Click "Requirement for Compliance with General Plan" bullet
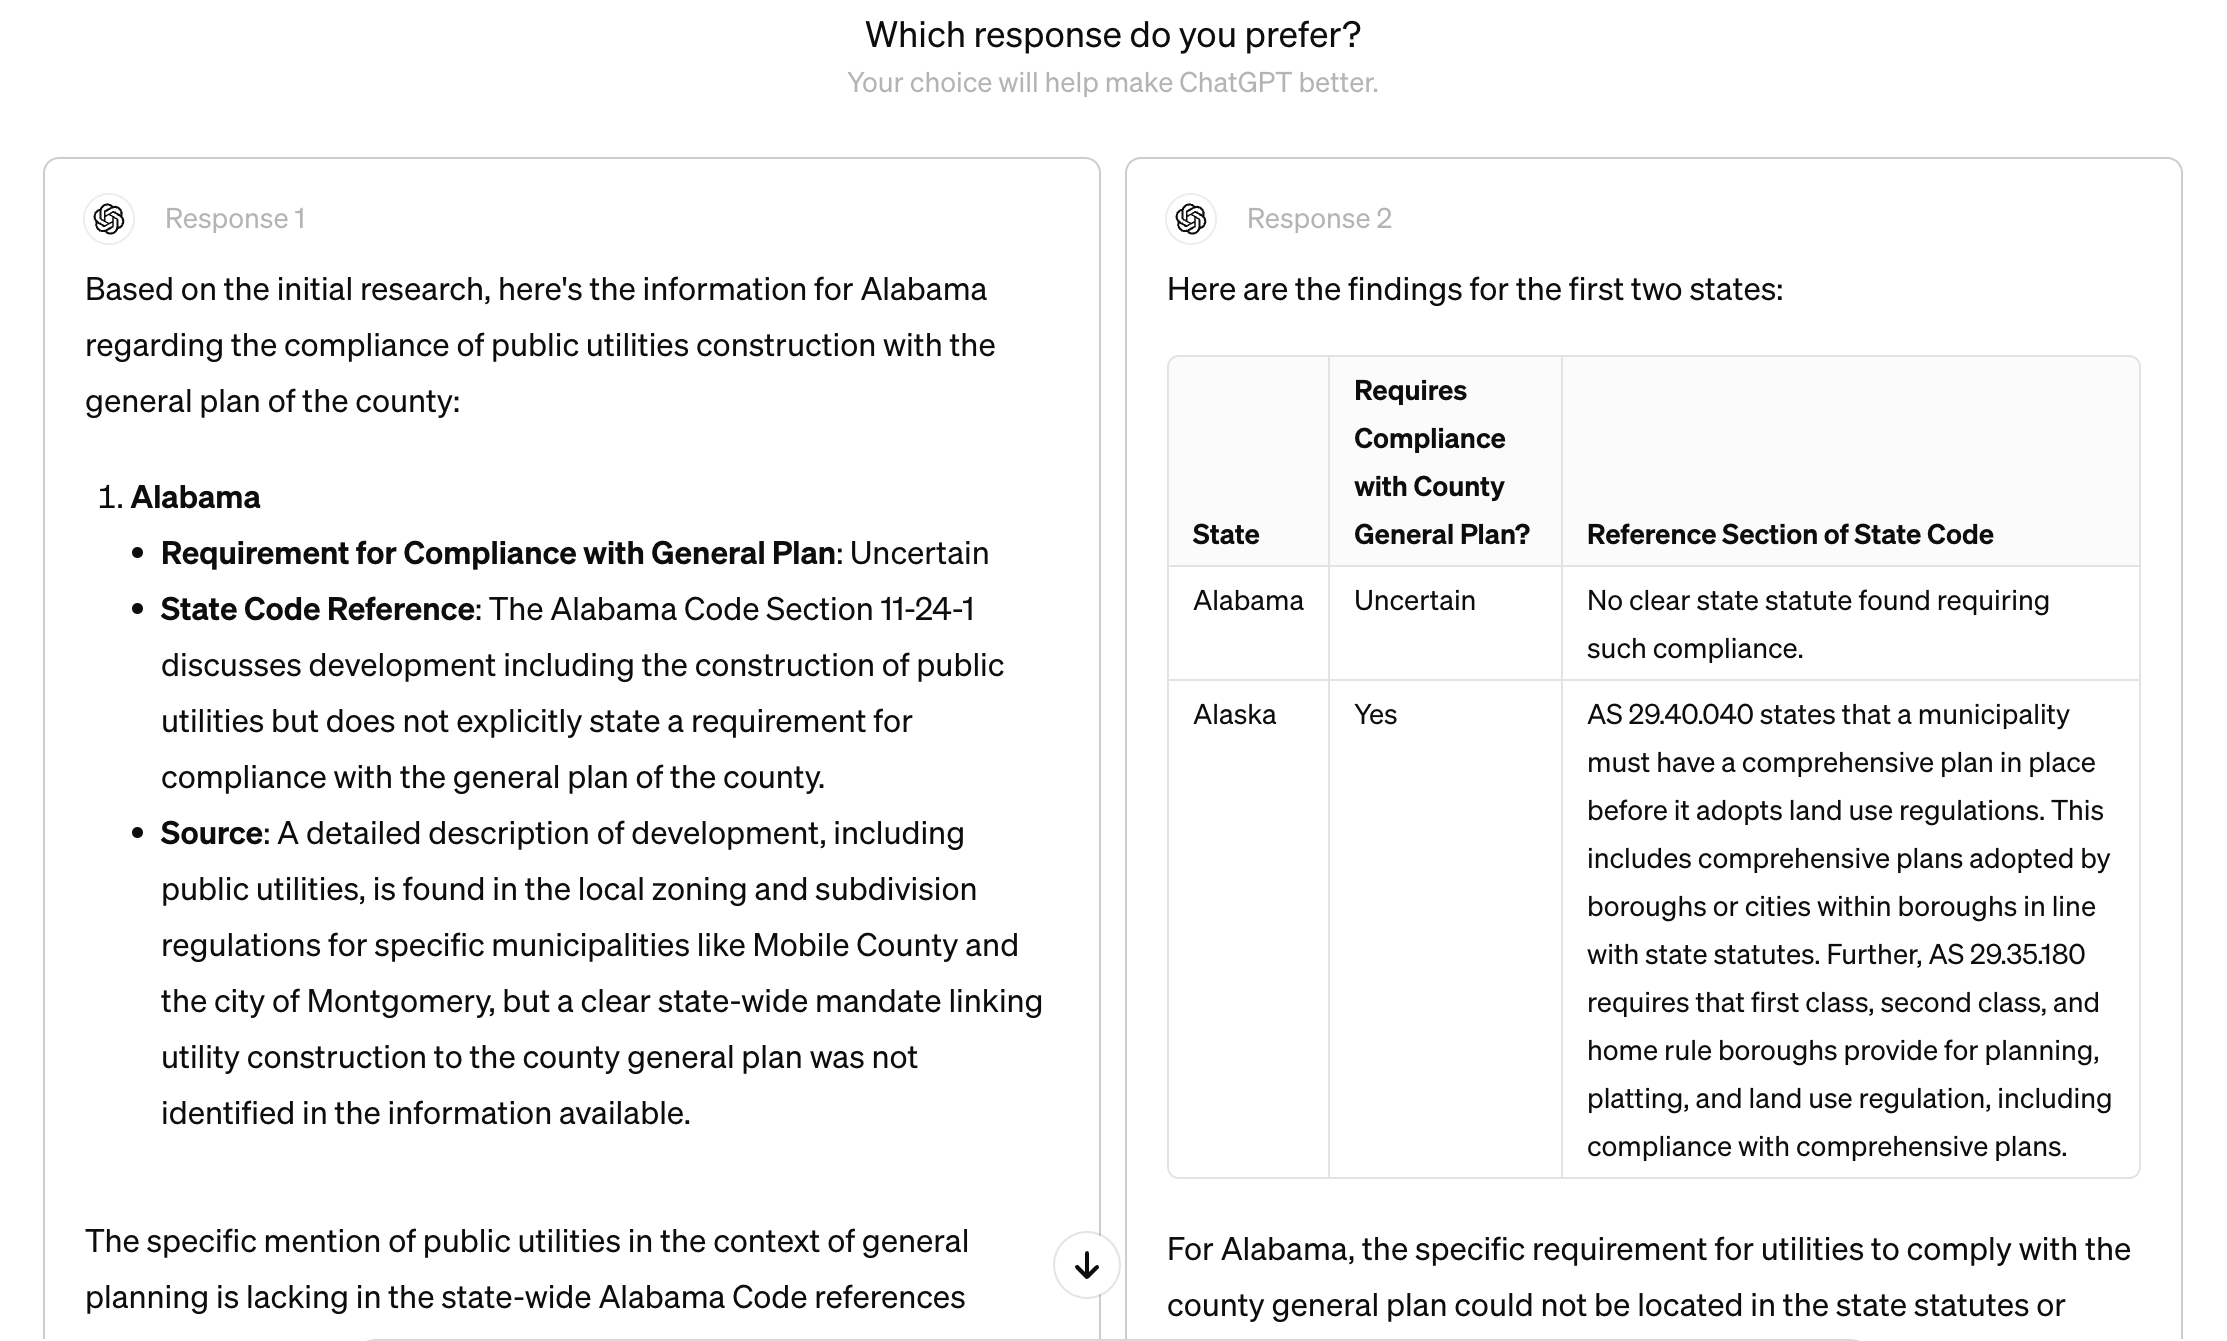2227x1341 pixels. [498, 553]
